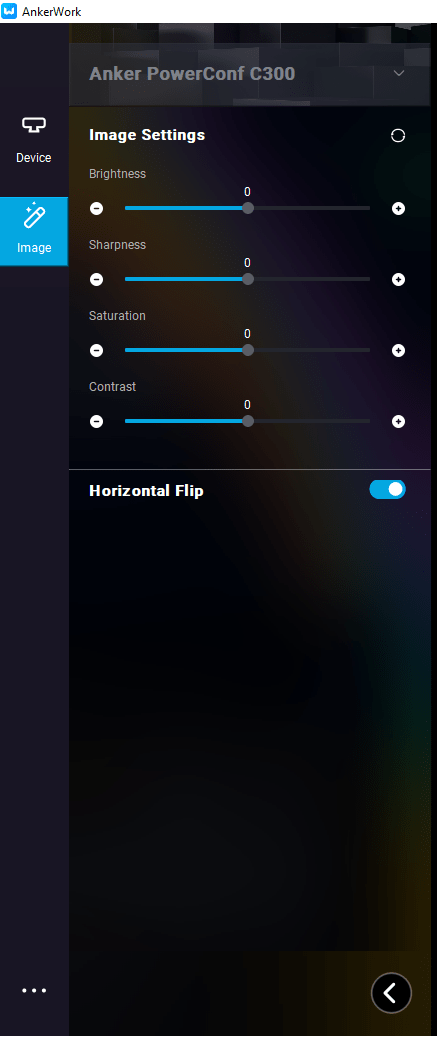
Task: Increase Contrast with the plus icon
Action: [398, 421]
